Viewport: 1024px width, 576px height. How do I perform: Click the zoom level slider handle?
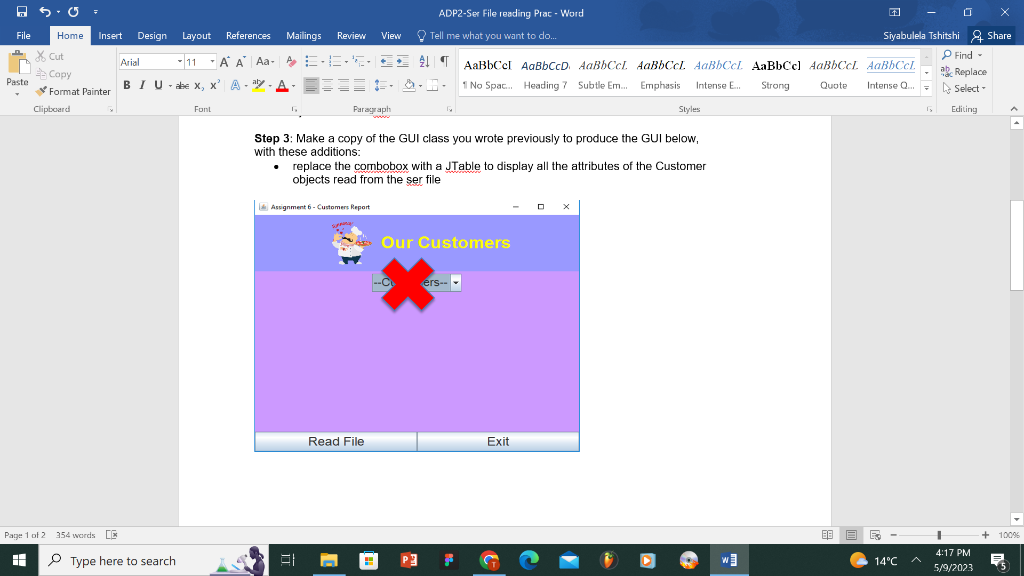[939, 535]
